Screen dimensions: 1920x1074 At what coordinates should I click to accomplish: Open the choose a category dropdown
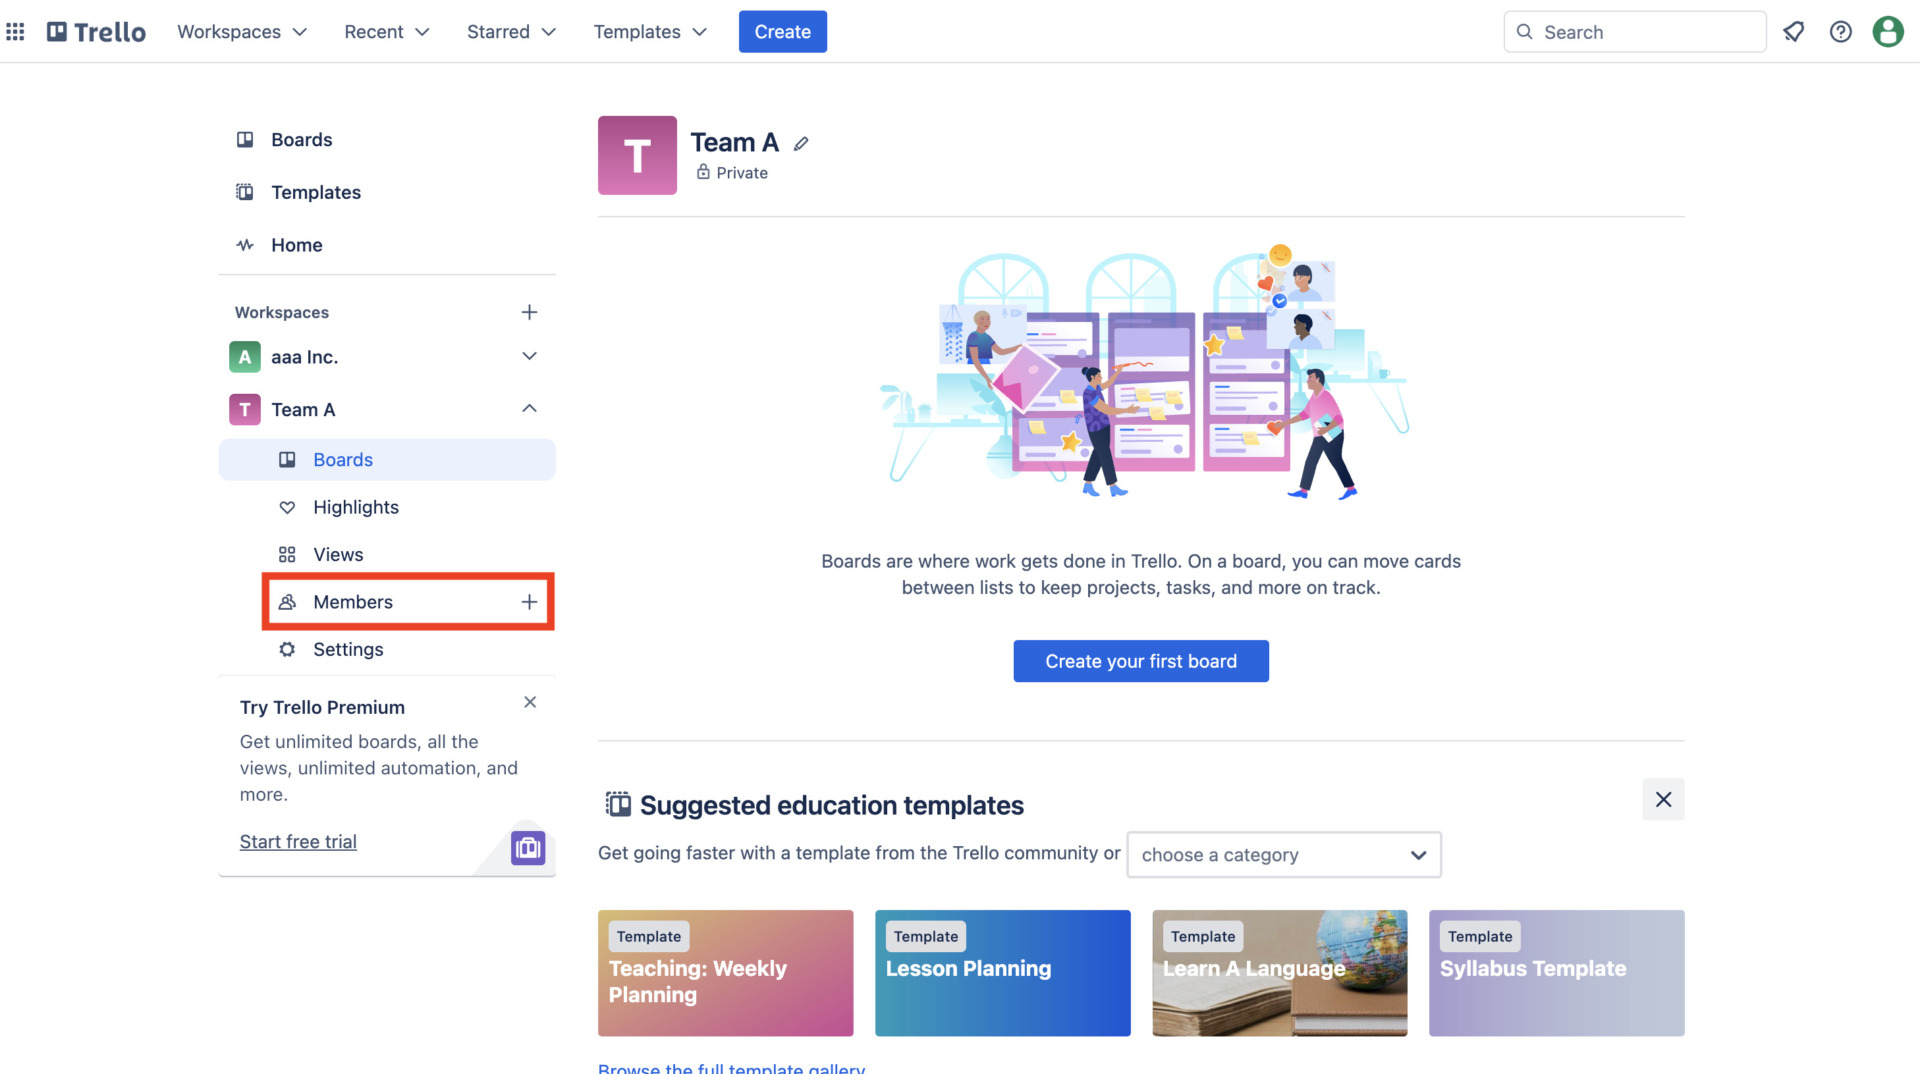[x=1283, y=855]
